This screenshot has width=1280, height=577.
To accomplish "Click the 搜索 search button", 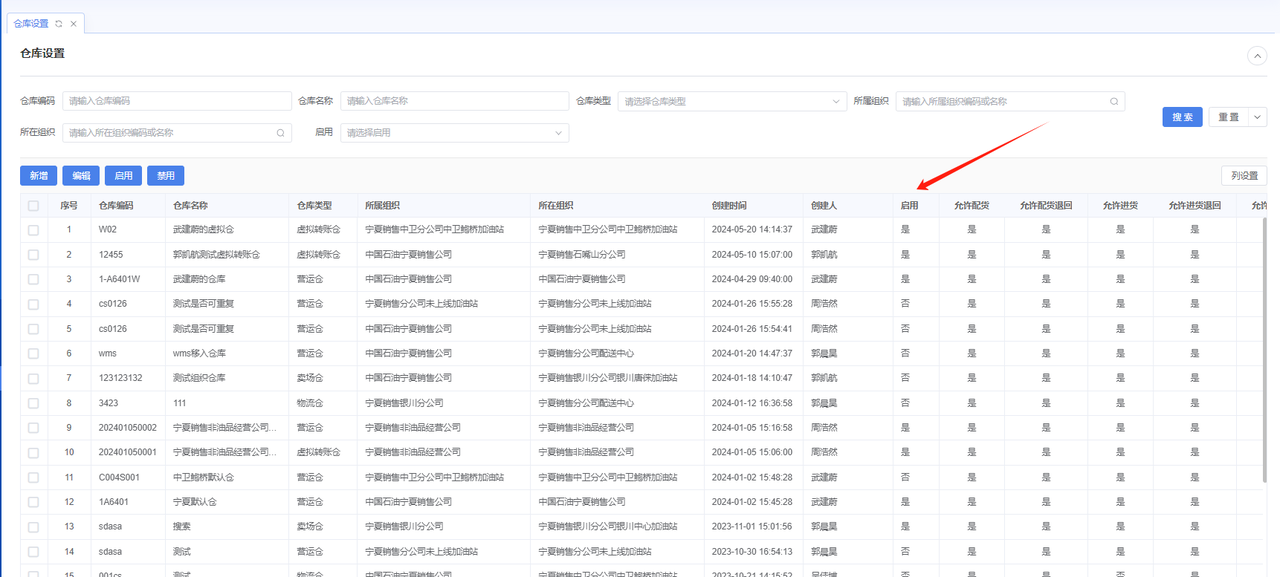I will pyautogui.click(x=1182, y=117).
